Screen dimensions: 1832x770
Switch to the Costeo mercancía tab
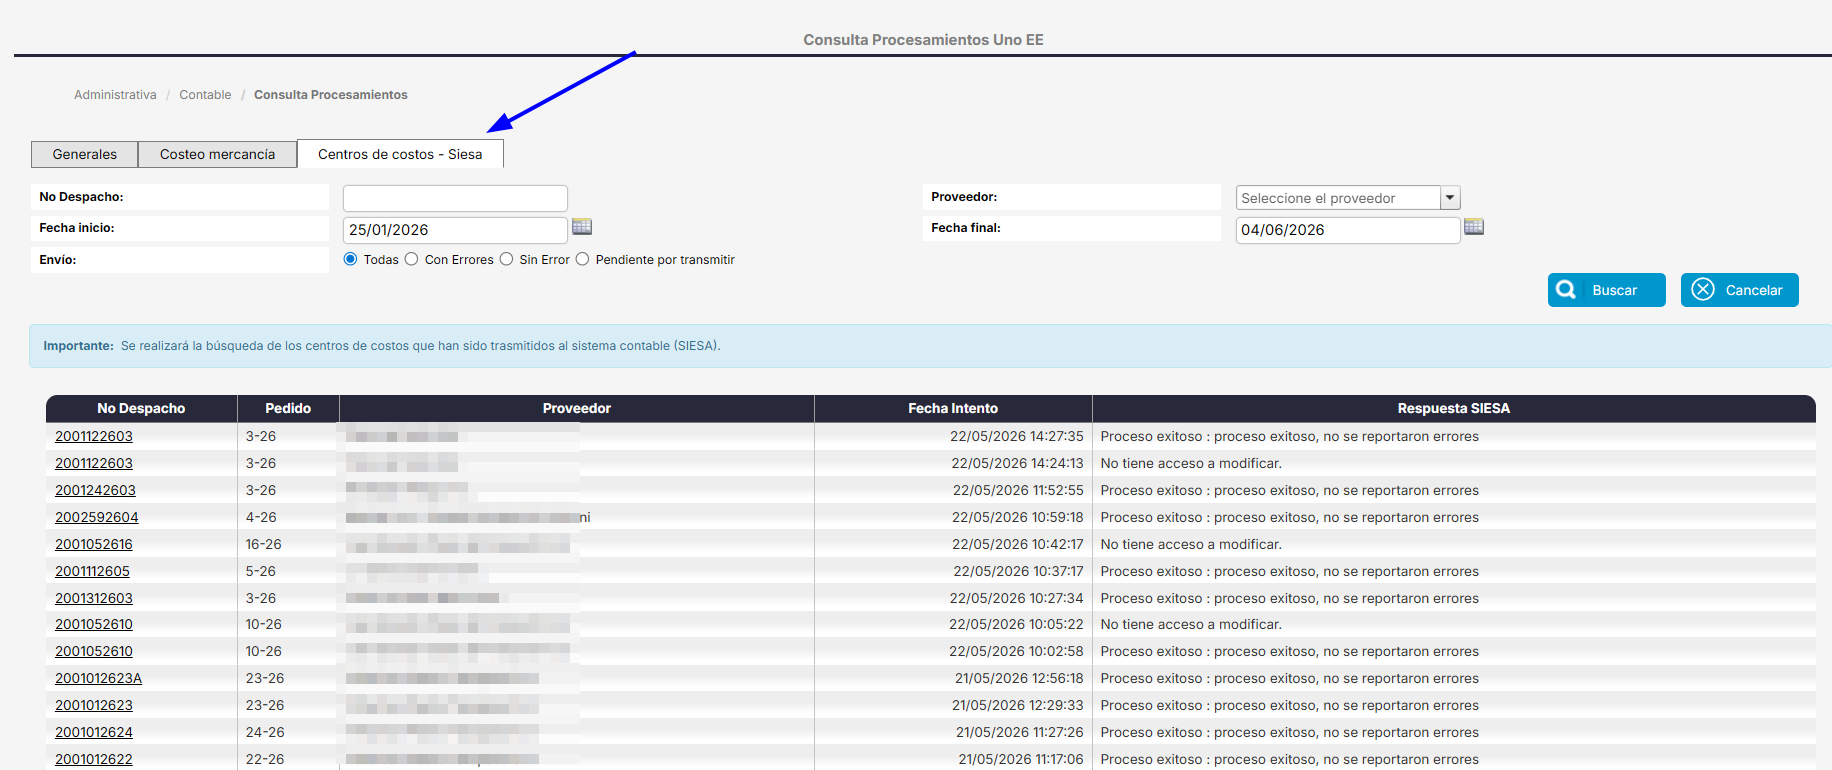tap(217, 154)
